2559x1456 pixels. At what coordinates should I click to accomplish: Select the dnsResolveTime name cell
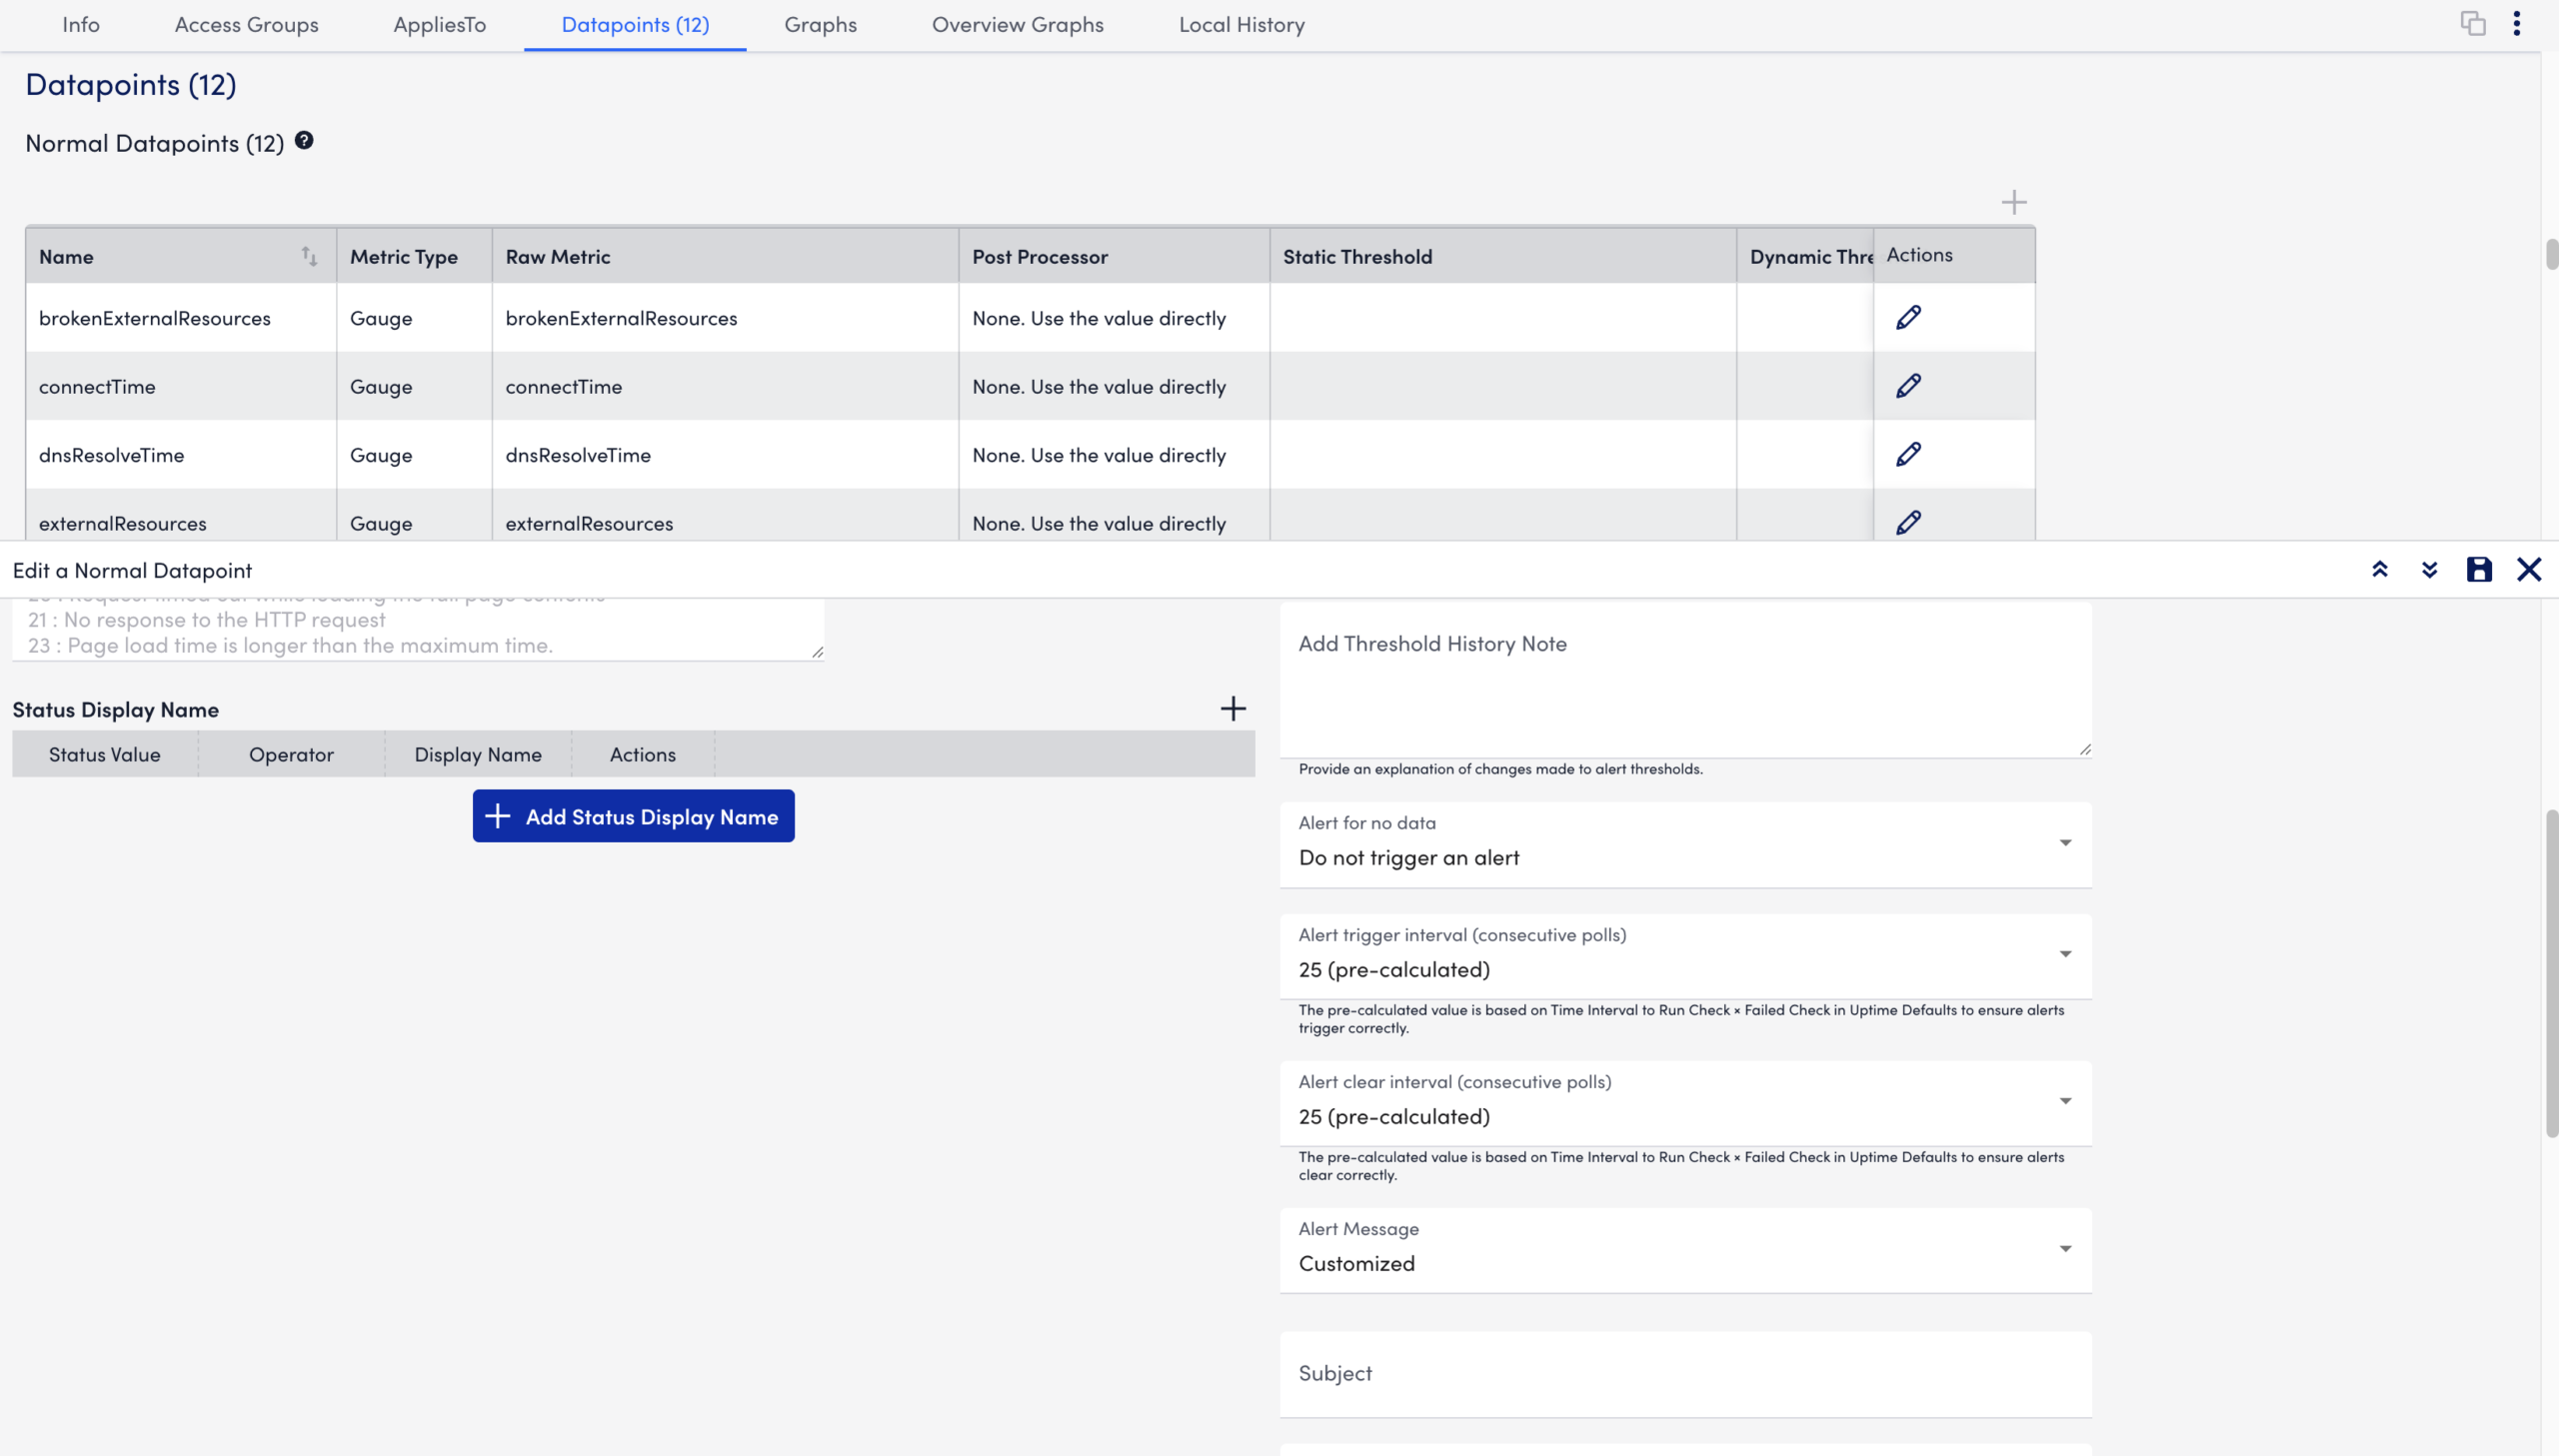(x=181, y=455)
